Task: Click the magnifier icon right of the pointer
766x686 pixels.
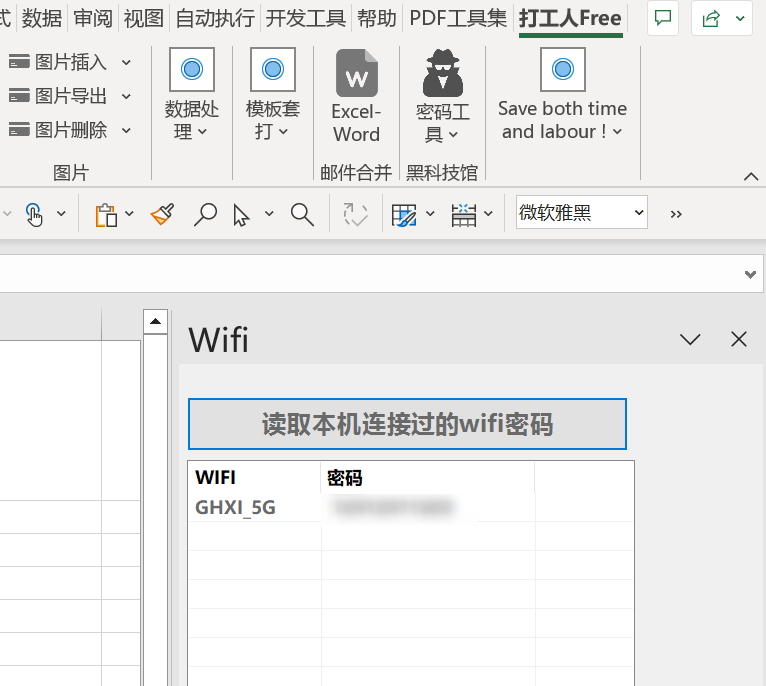Action: pyautogui.click(x=302, y=214)
